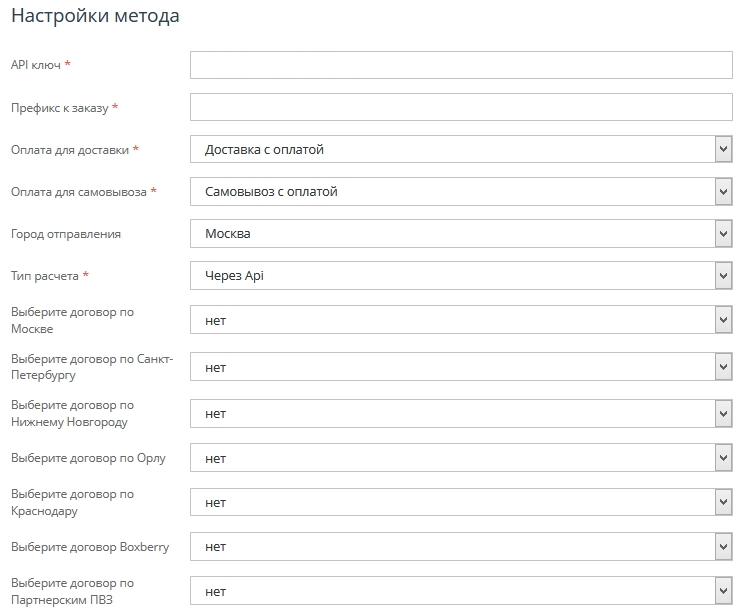
Task: Expand the Оплата для самовывоза dropdown
Action: (x=461, y=191)
